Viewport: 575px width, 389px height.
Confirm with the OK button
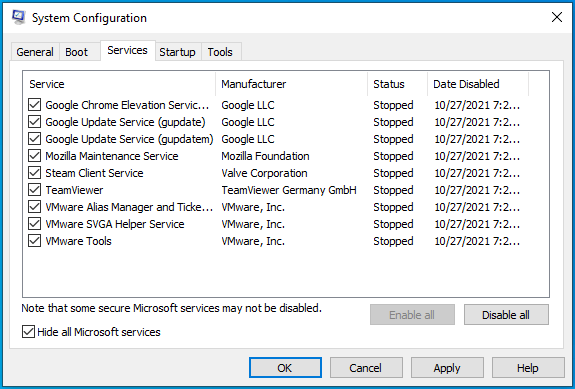point(285,368)
